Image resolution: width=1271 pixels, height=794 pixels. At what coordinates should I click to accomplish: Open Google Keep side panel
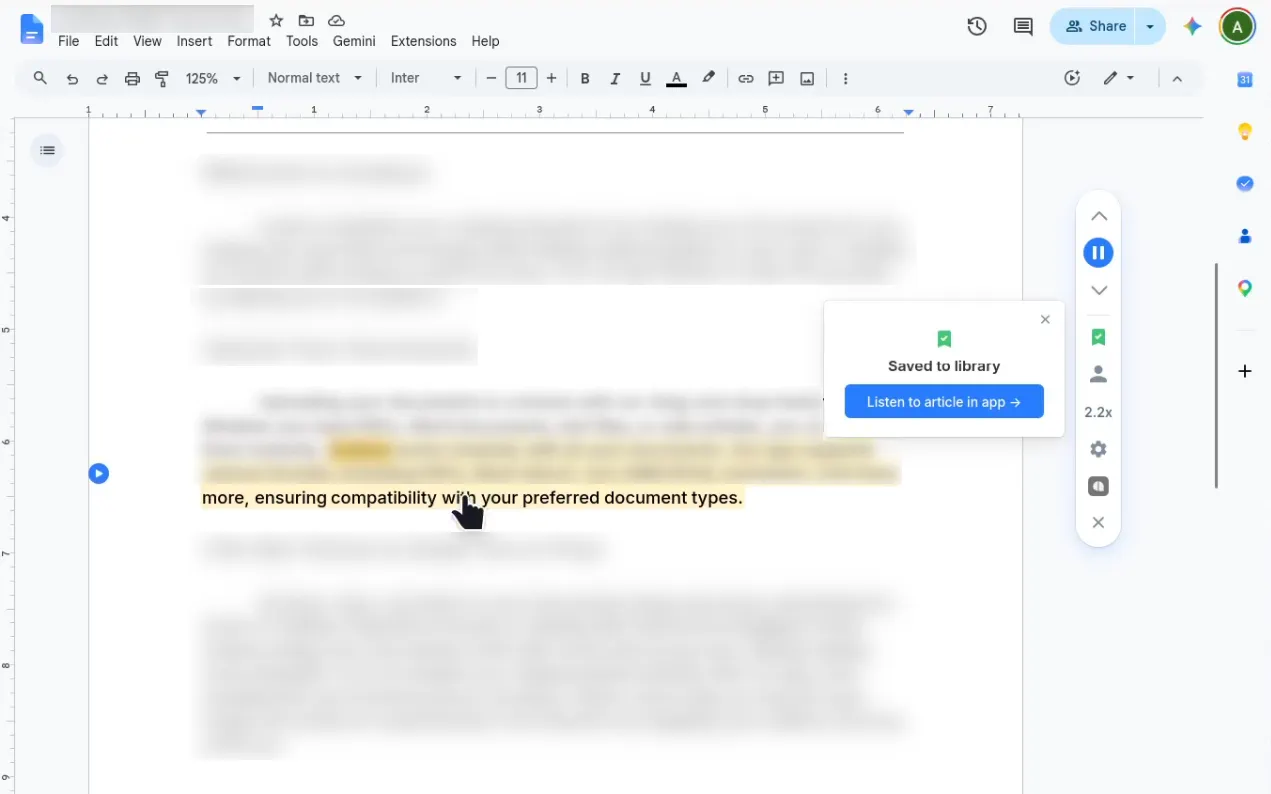(x=1245, y=131)
